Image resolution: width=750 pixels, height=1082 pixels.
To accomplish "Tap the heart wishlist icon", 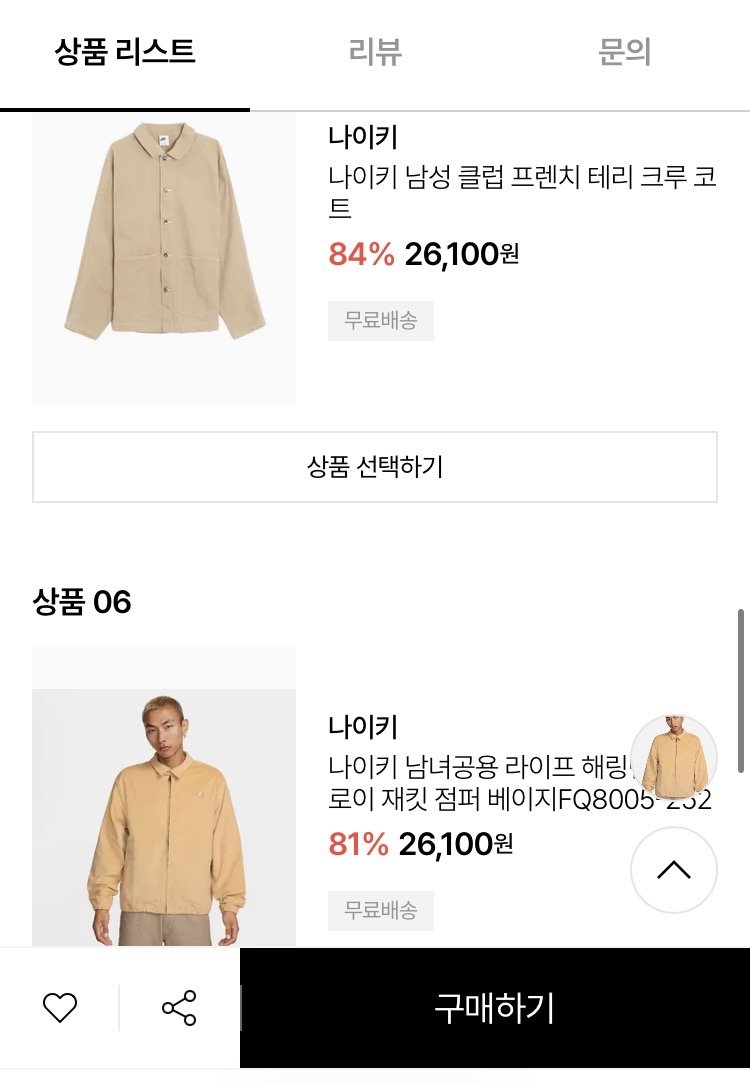I will [x=60, y=1008].
